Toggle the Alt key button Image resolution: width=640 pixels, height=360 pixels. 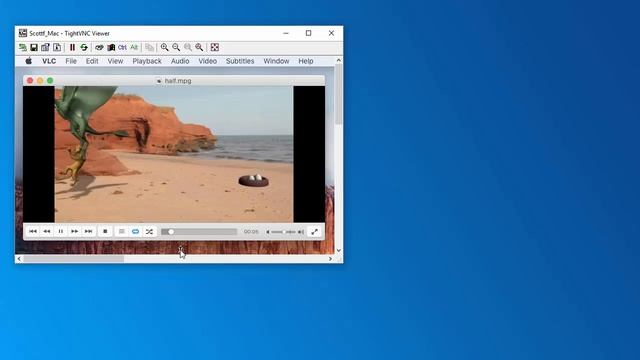point(134,47)
